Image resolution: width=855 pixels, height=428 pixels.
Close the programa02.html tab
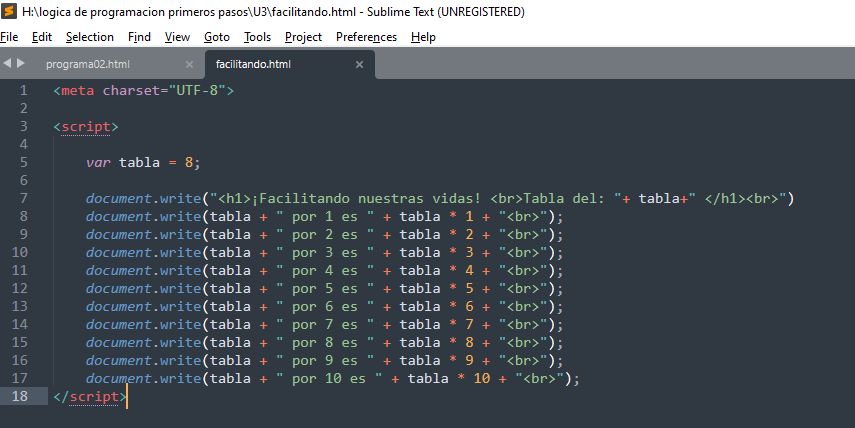pos(189,64)
